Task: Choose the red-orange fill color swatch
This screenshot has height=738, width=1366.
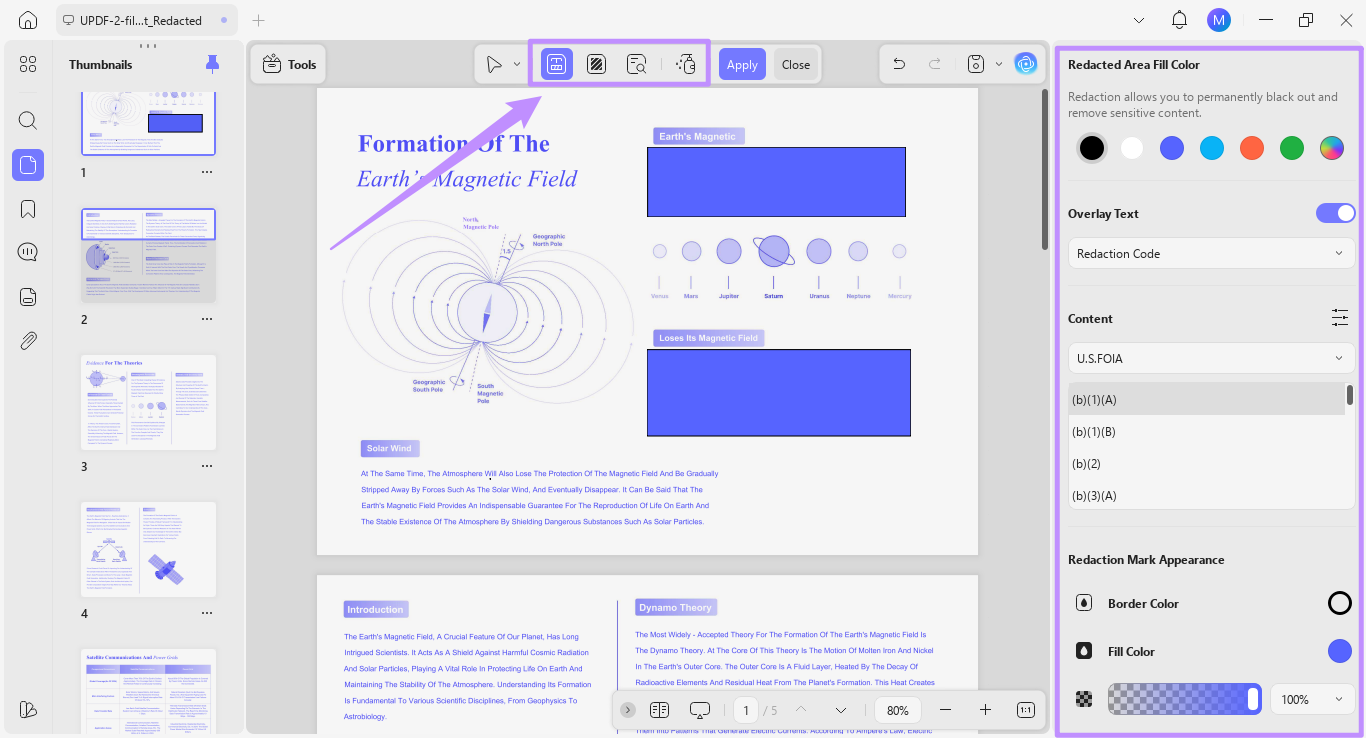Action: (1252, 148)
